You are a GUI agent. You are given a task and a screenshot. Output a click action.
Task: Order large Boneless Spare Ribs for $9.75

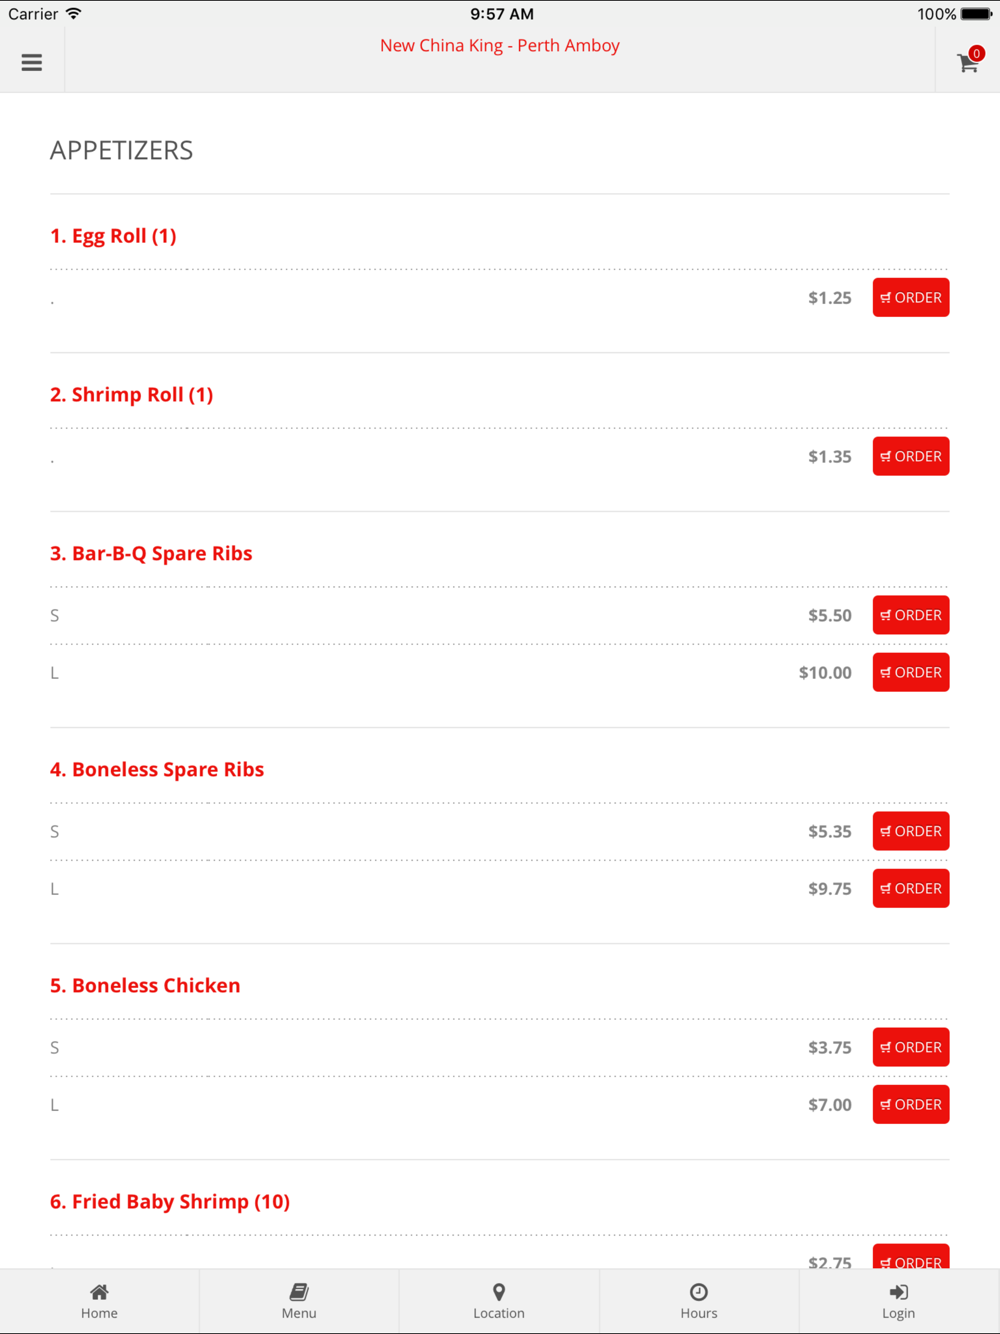911,888
